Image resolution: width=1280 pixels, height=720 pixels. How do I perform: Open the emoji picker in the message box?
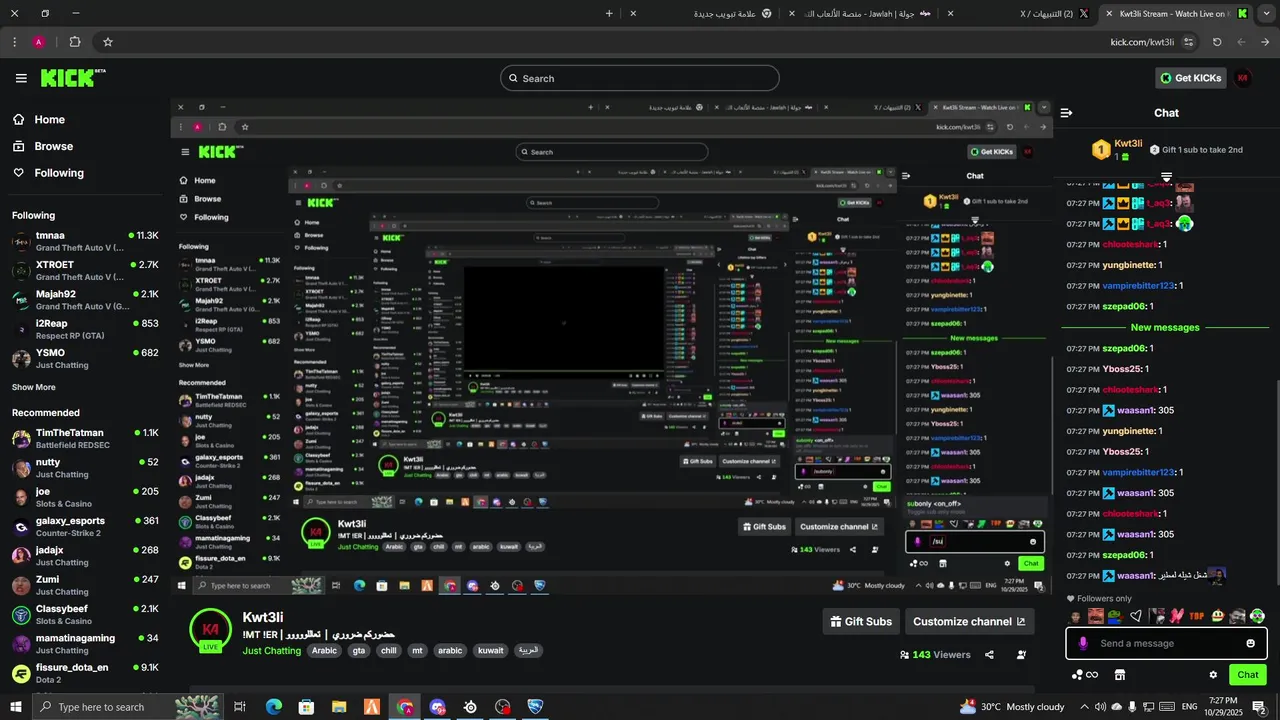coord(1250,643)
